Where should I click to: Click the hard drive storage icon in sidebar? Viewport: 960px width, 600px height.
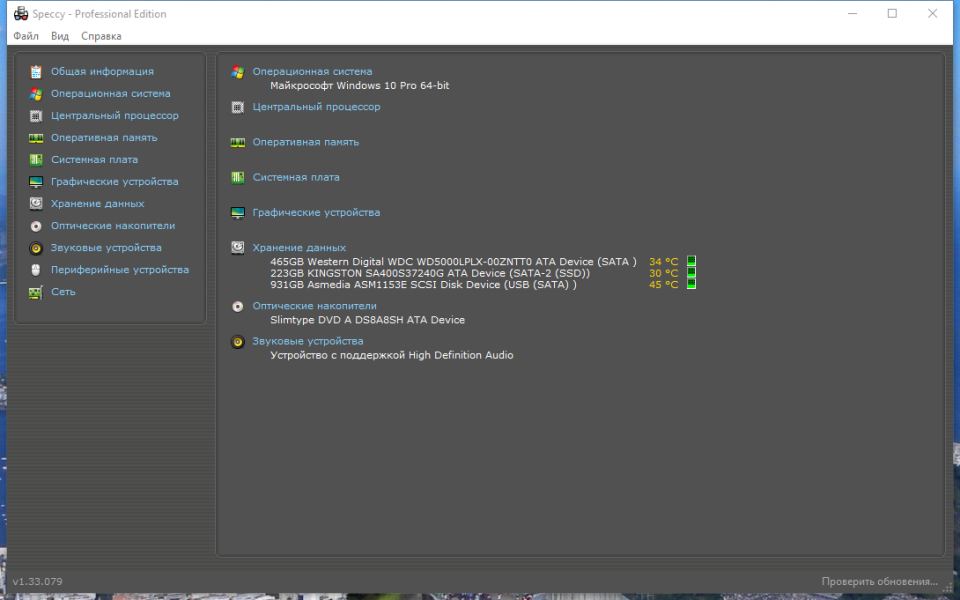[36, 204]
